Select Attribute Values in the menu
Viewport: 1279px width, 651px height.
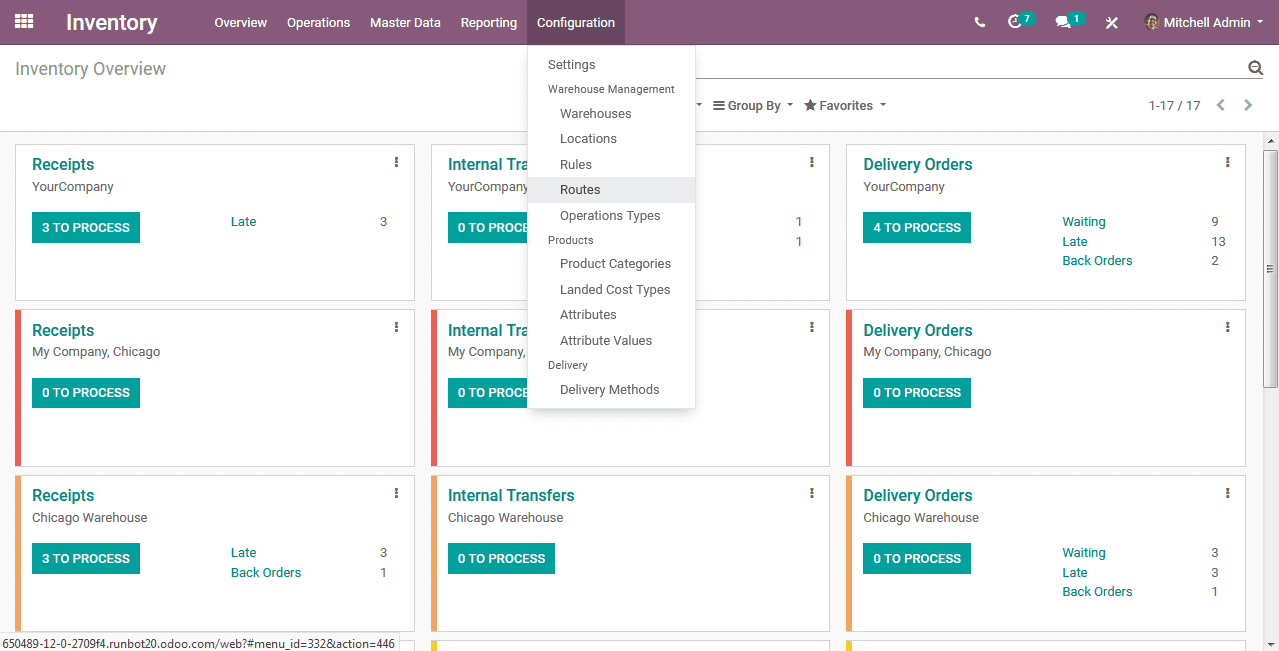click(x=611, y=340)
